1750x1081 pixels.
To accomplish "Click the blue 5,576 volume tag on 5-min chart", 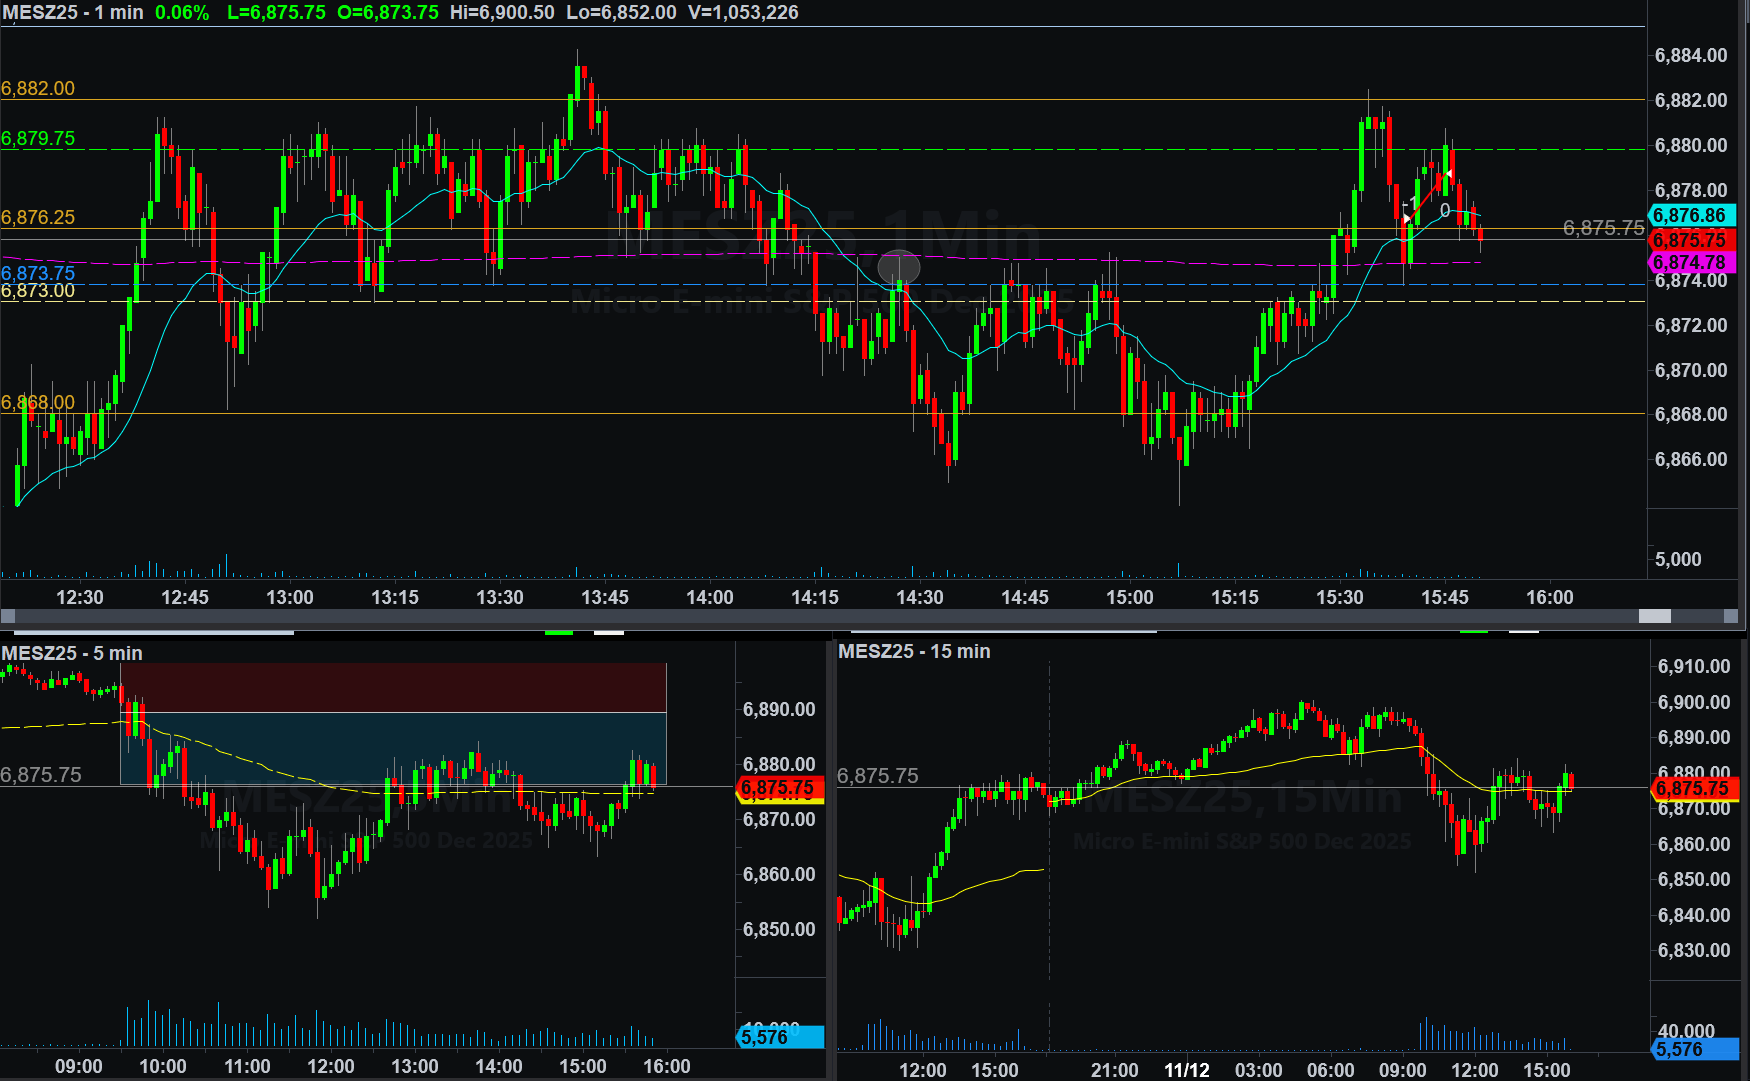I will click(x=780, y=1037).
